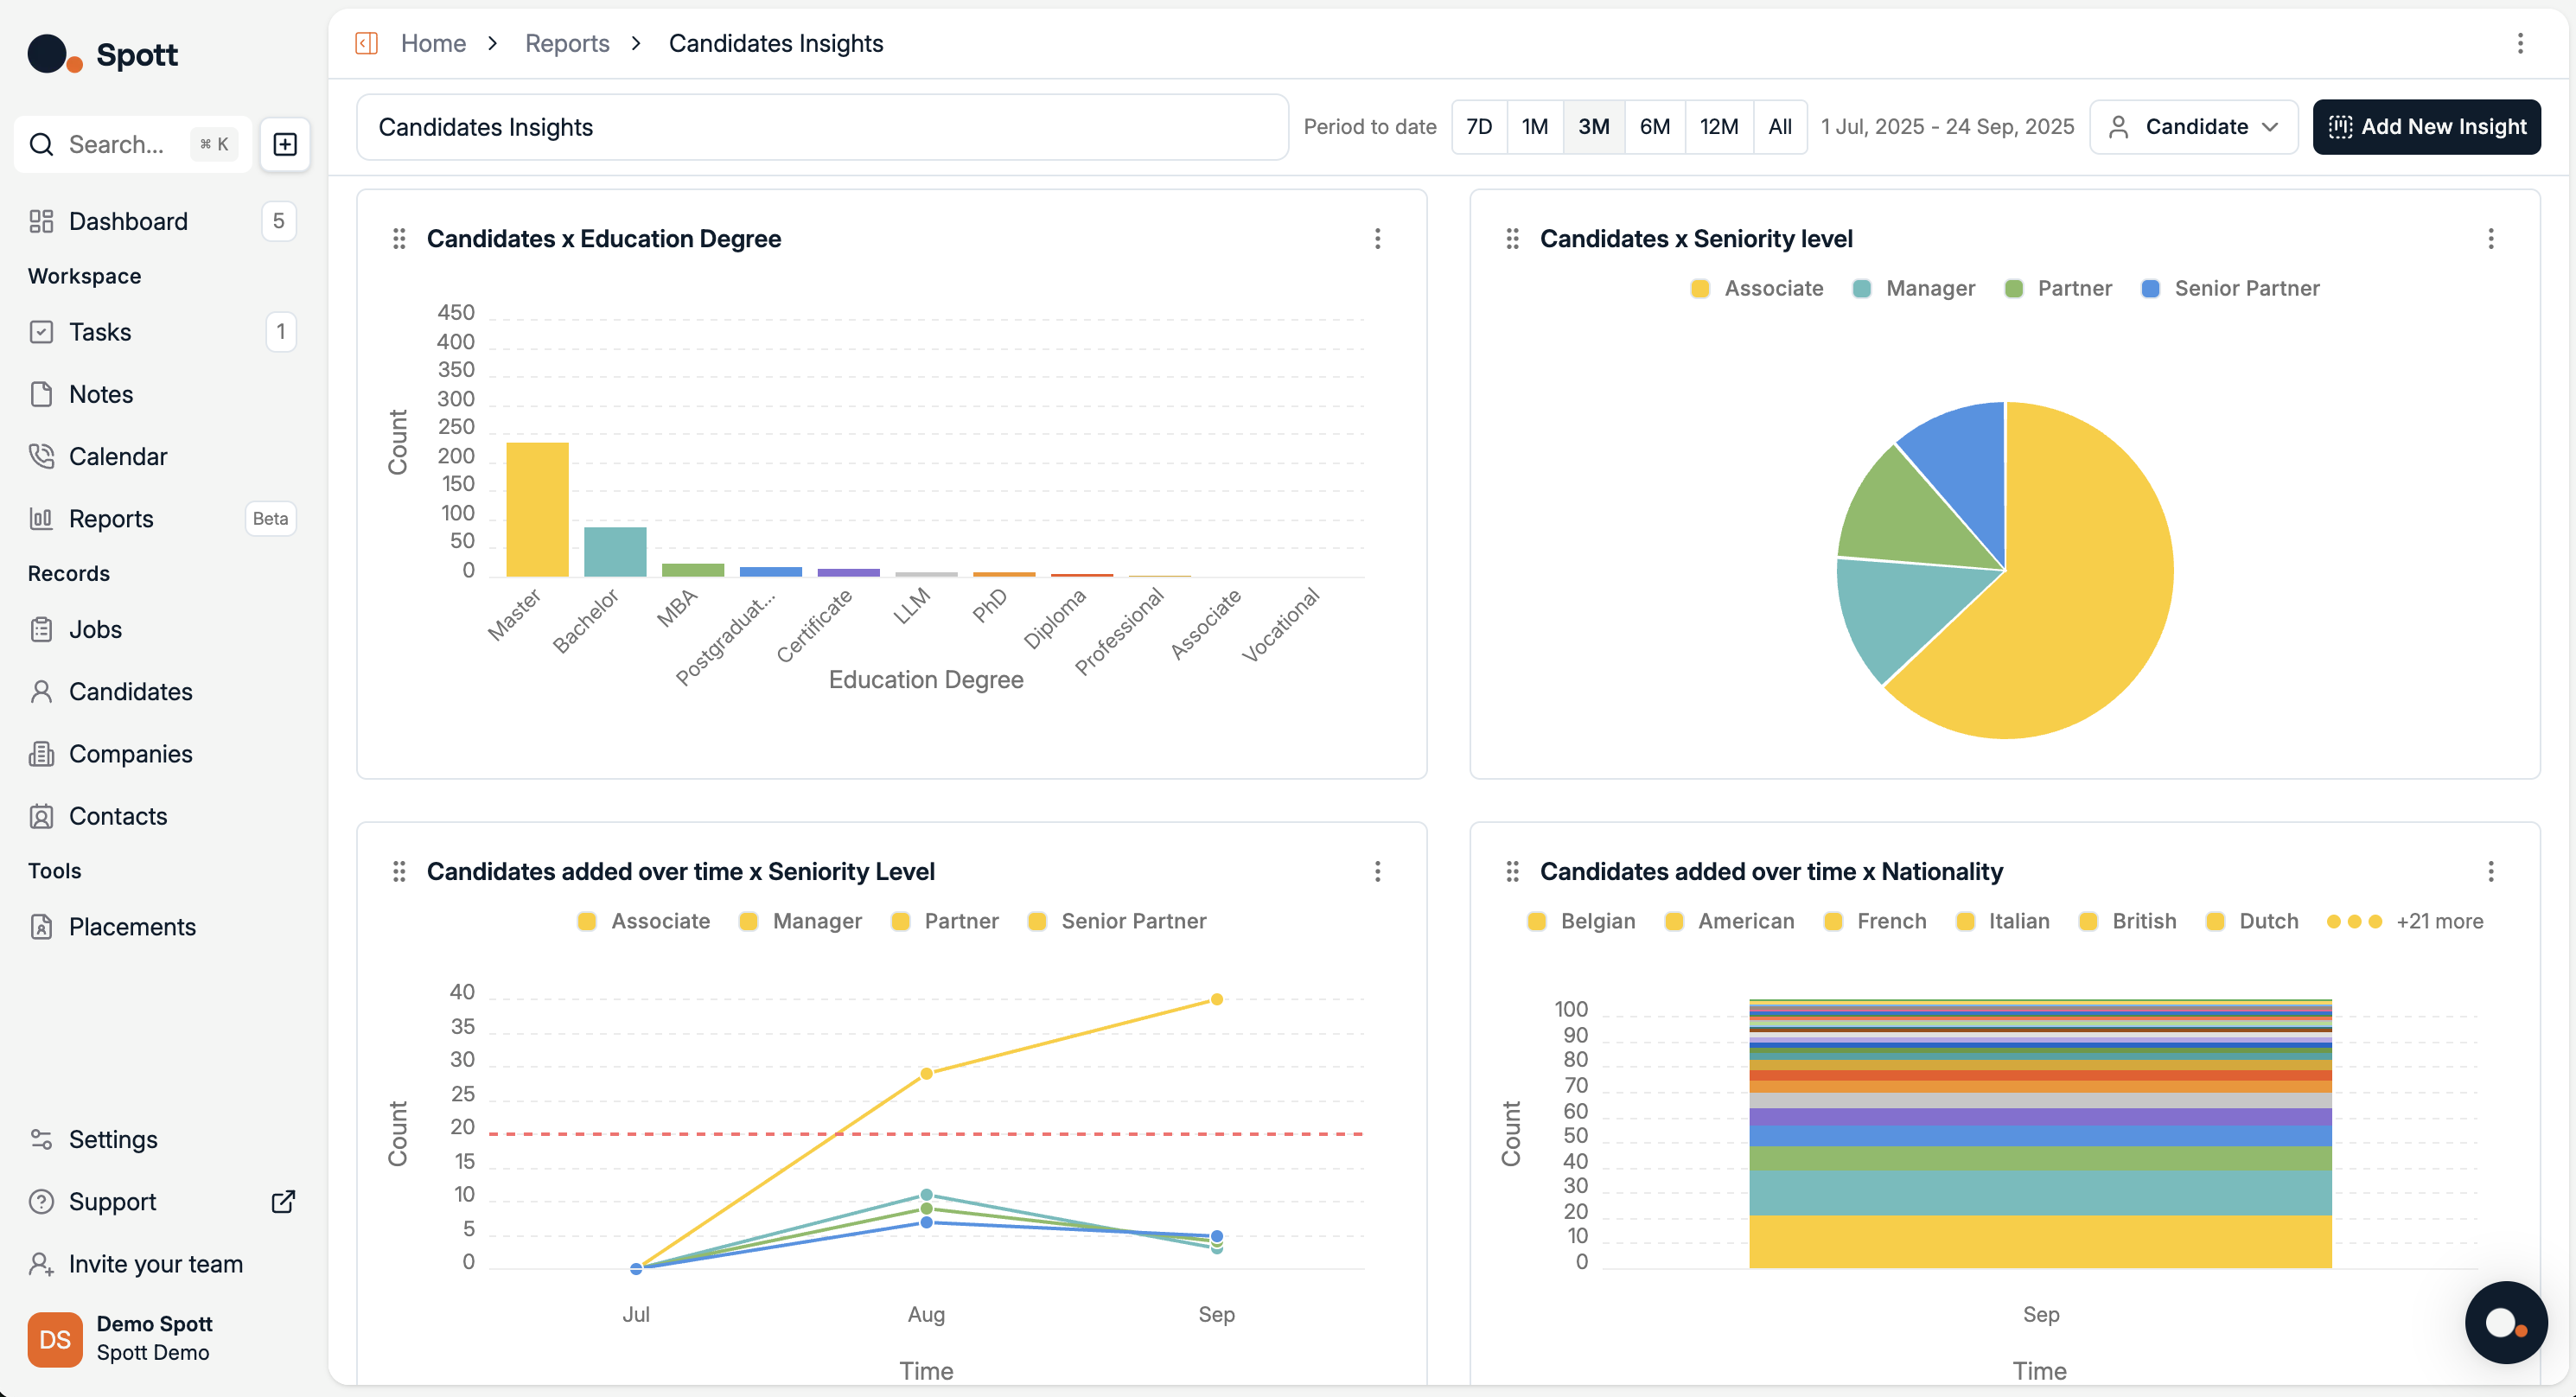2576x1397 pixels.
Task: Click the quick add plus icon
Action: pyautogui.click(x=285, y=144)
